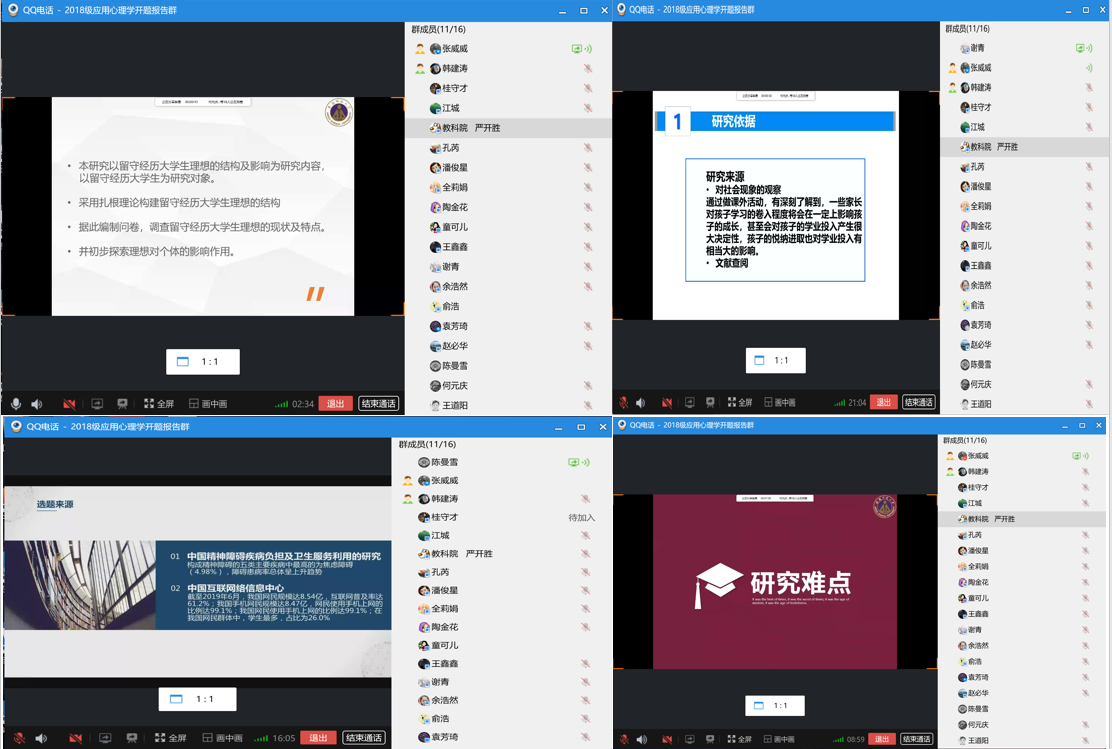The height and width of the screenshot is (749, 1112).
Task: Click the 研究难点 shared slide view
Action: click(x=775, y=582)
